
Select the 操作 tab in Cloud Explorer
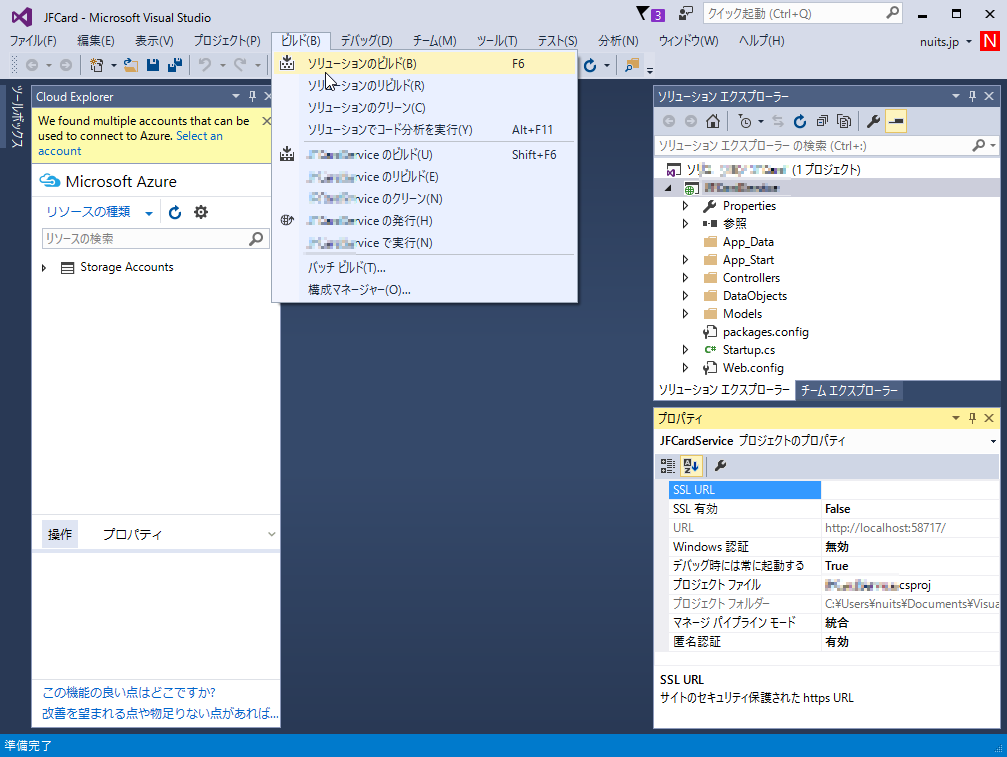[x=60, y=534]
